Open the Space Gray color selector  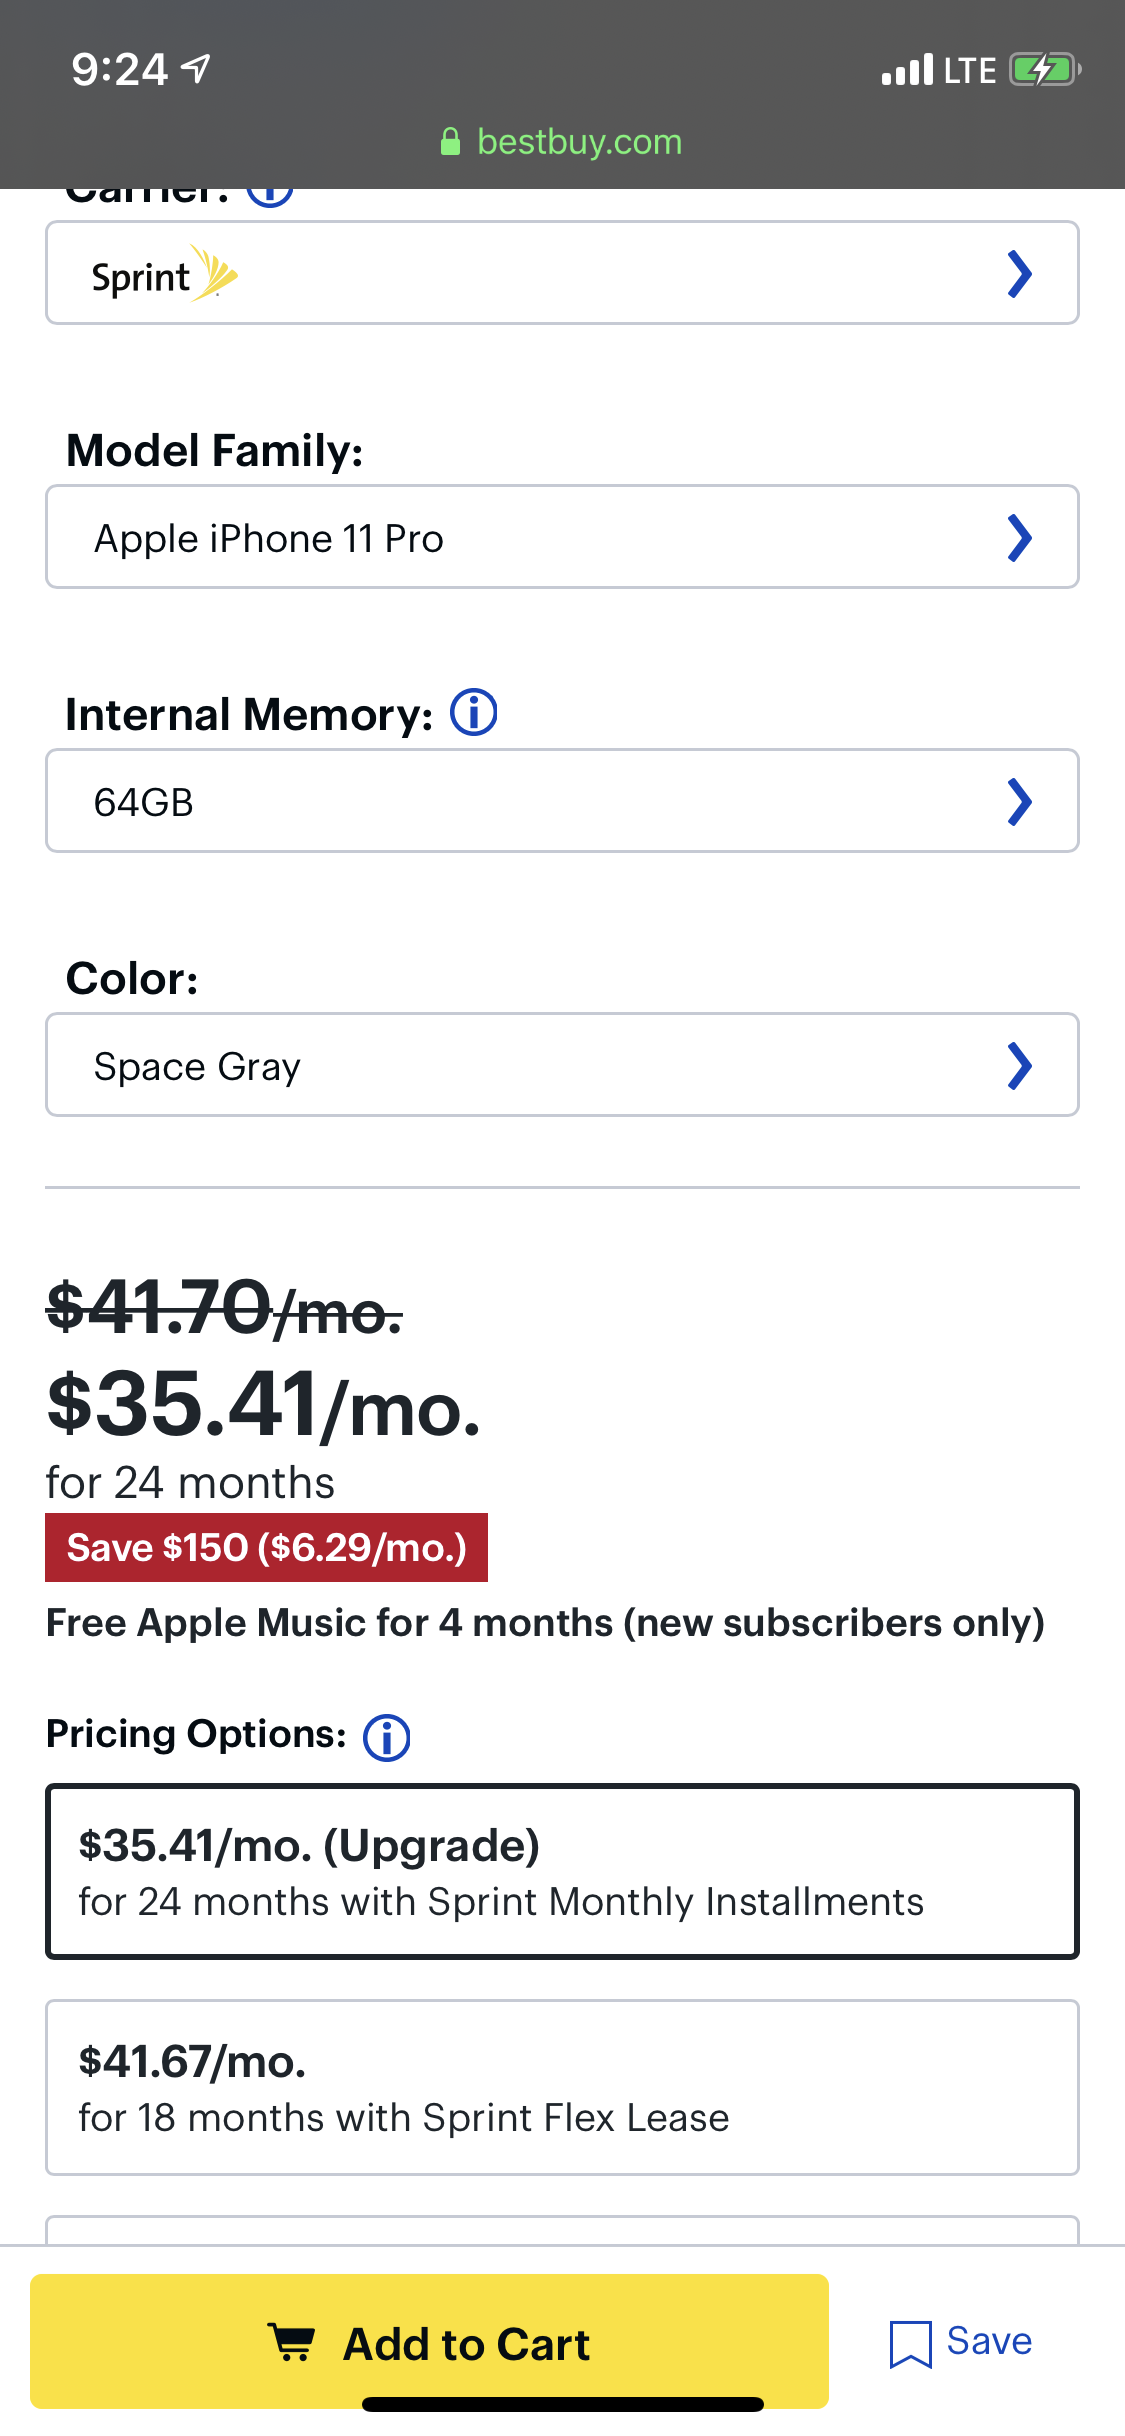click(x=562, y=1065)
